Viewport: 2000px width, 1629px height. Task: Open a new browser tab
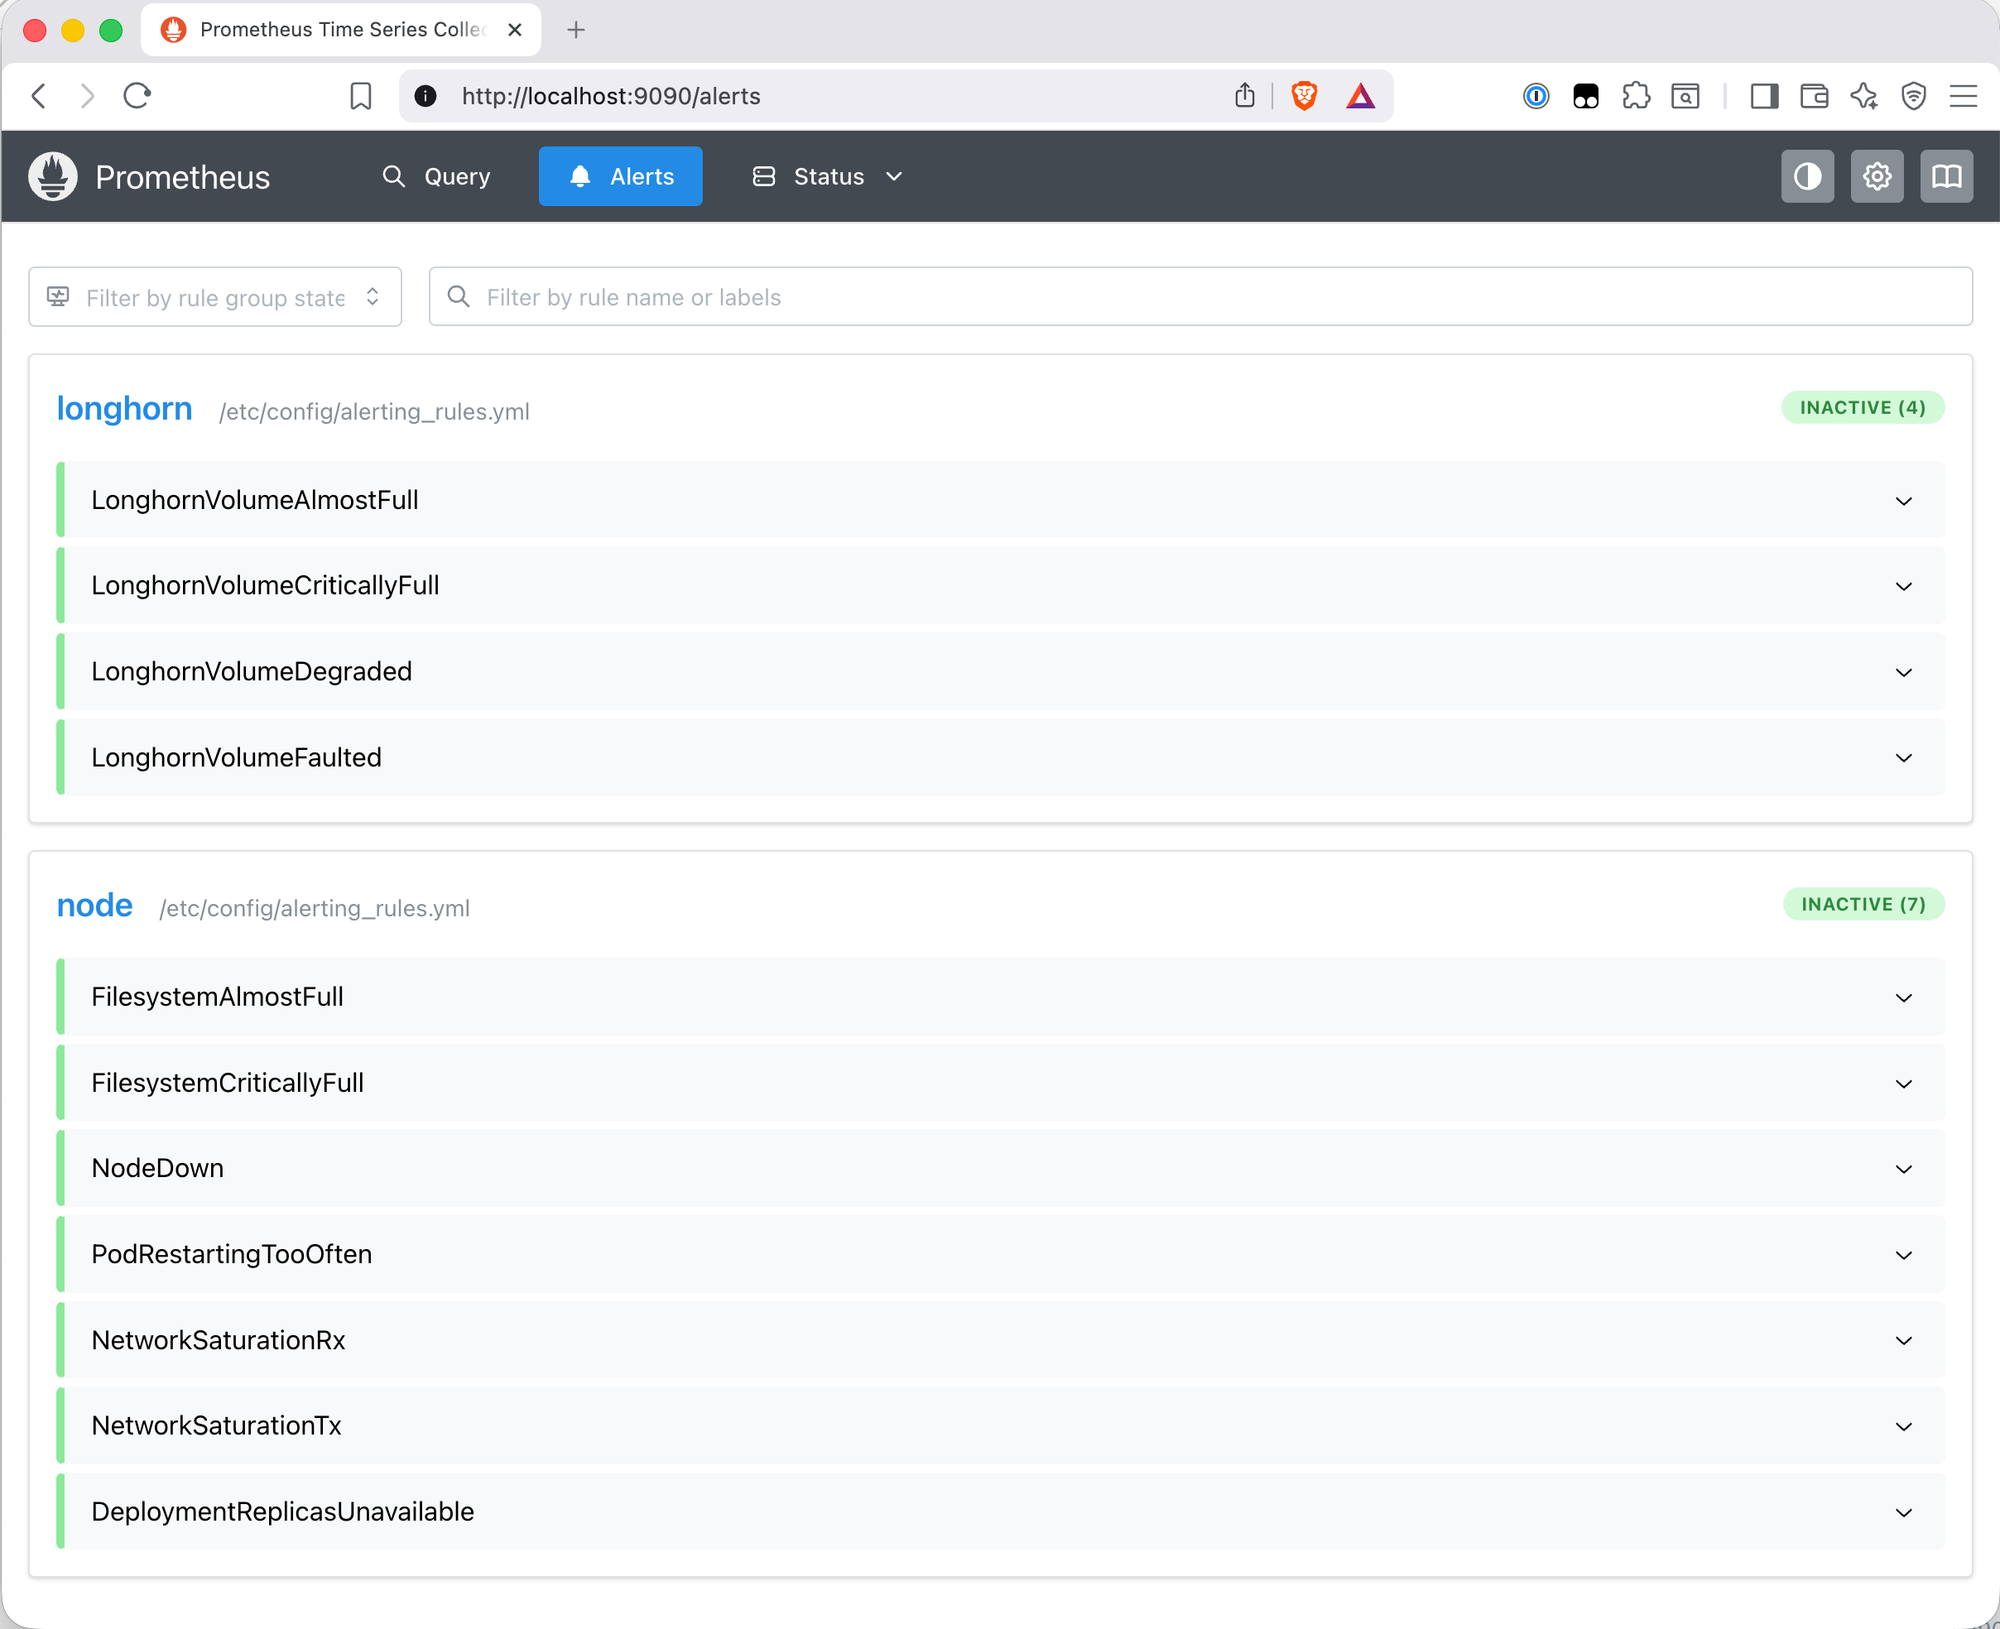point(576,30)
